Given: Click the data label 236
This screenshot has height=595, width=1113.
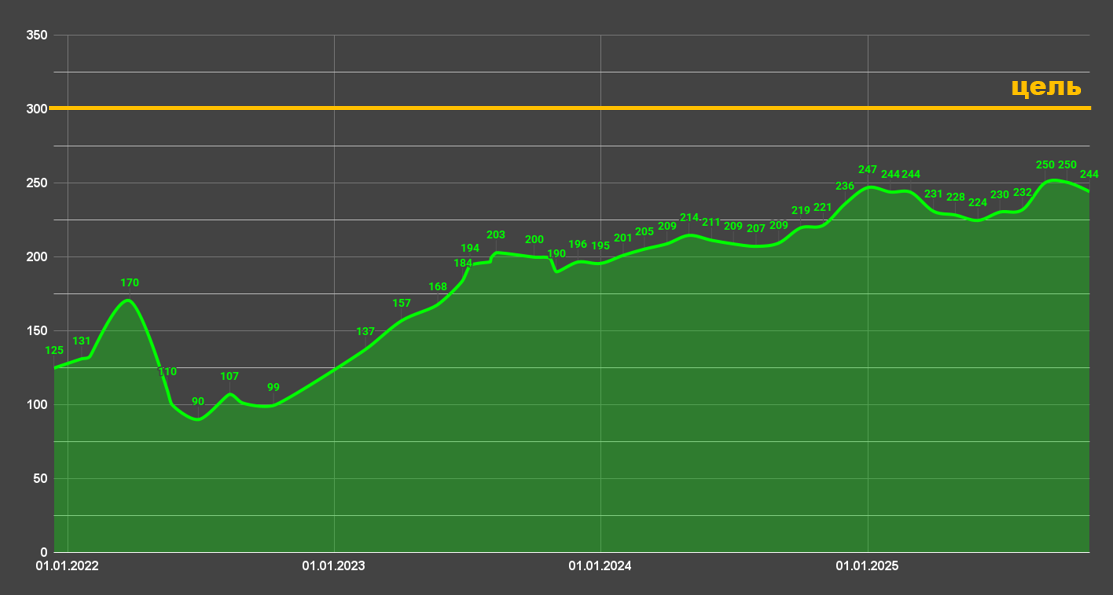Looking at the screenshot, I should (845, 186).
